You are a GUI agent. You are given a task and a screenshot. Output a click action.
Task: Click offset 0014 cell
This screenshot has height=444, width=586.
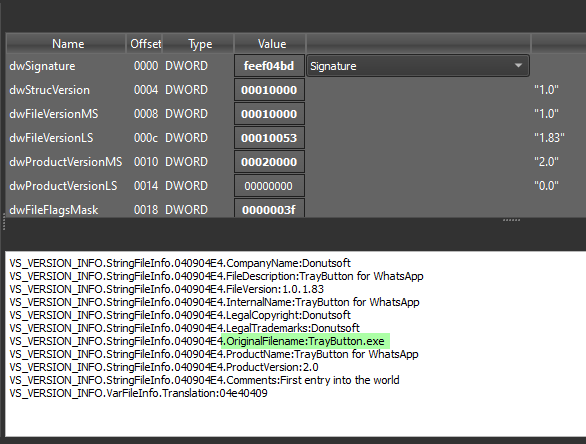click(146, 186)
